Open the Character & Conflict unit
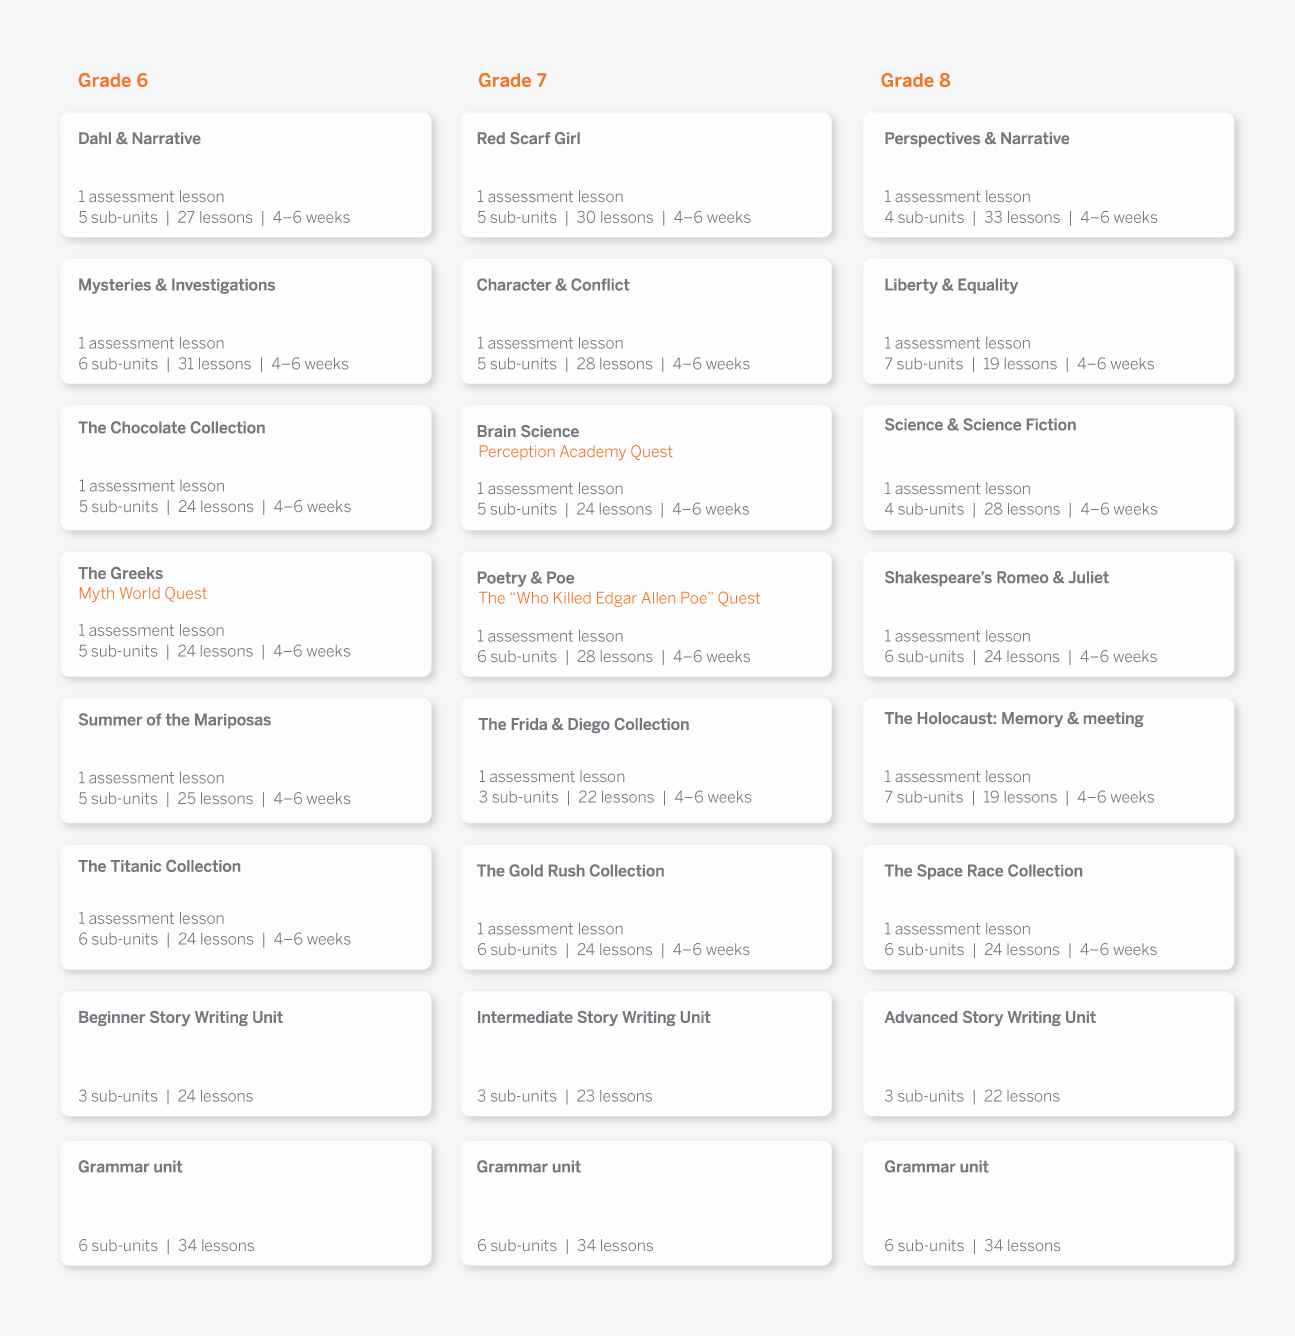The height and width of the screenshot is (1336, 1295). point(646,321)
